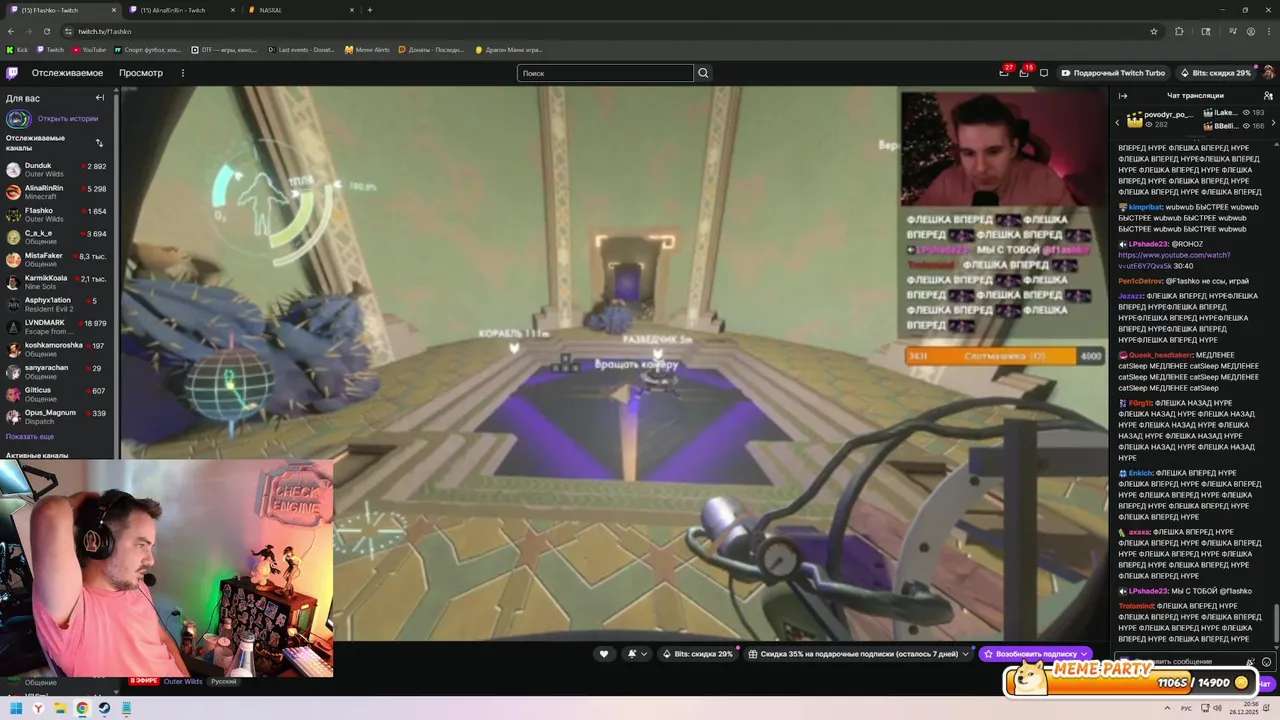Reload the page in the browser
This screenshot has width=1280, height=720.
coord(47,31)
